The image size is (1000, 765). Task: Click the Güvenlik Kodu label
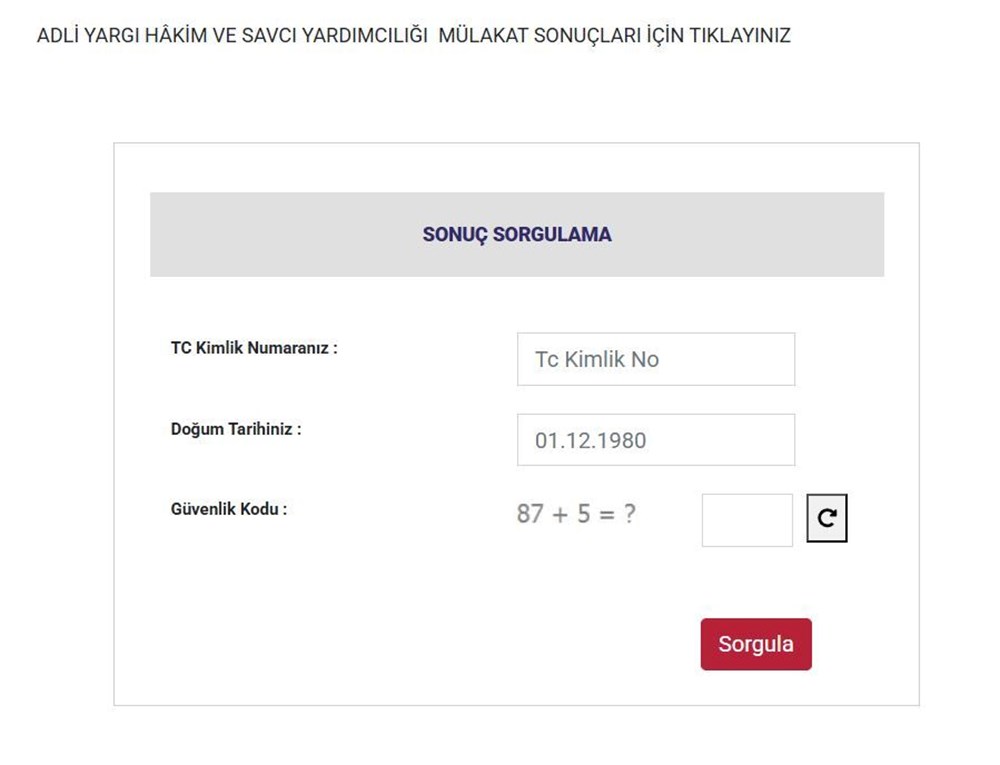tap(228, 508)
